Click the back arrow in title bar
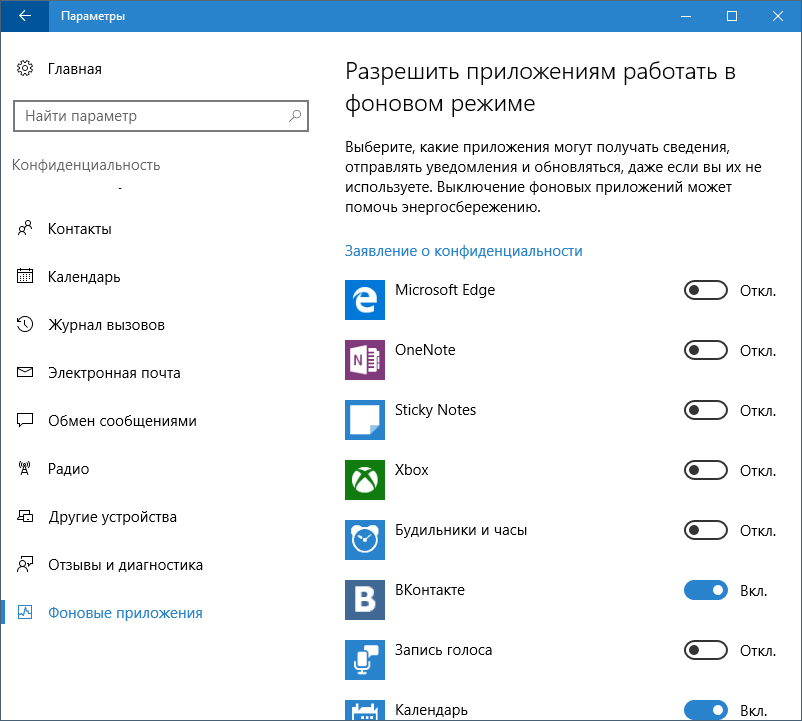 pyautogui.click(x=25, y=16)
